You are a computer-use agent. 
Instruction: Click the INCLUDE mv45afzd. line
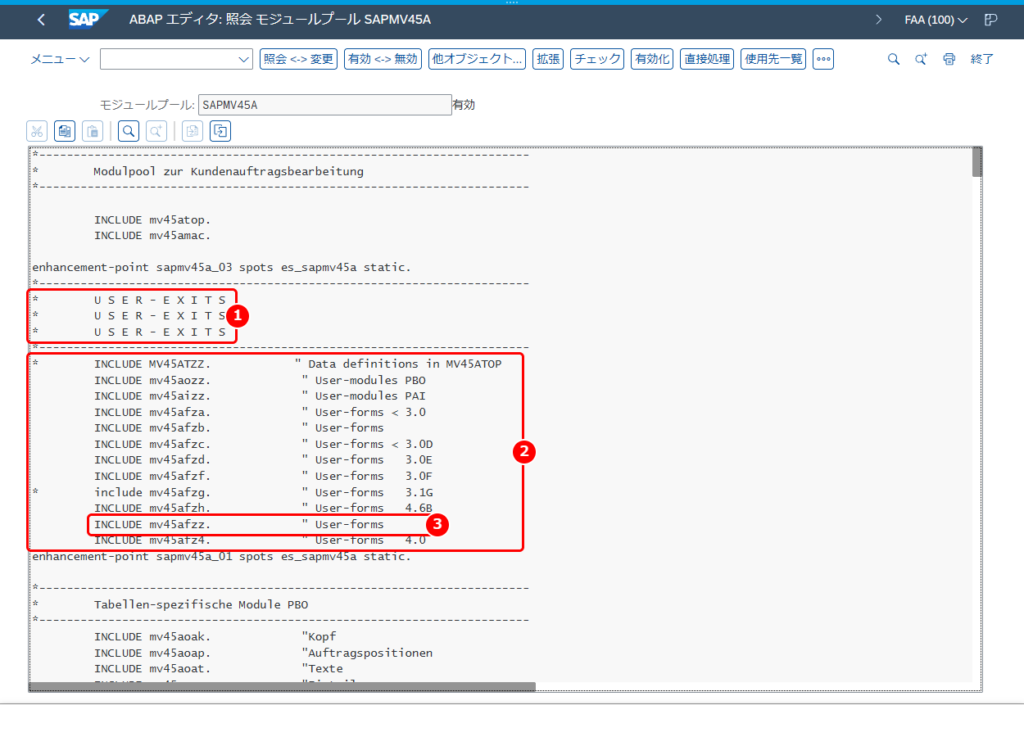tap(152, 460)
